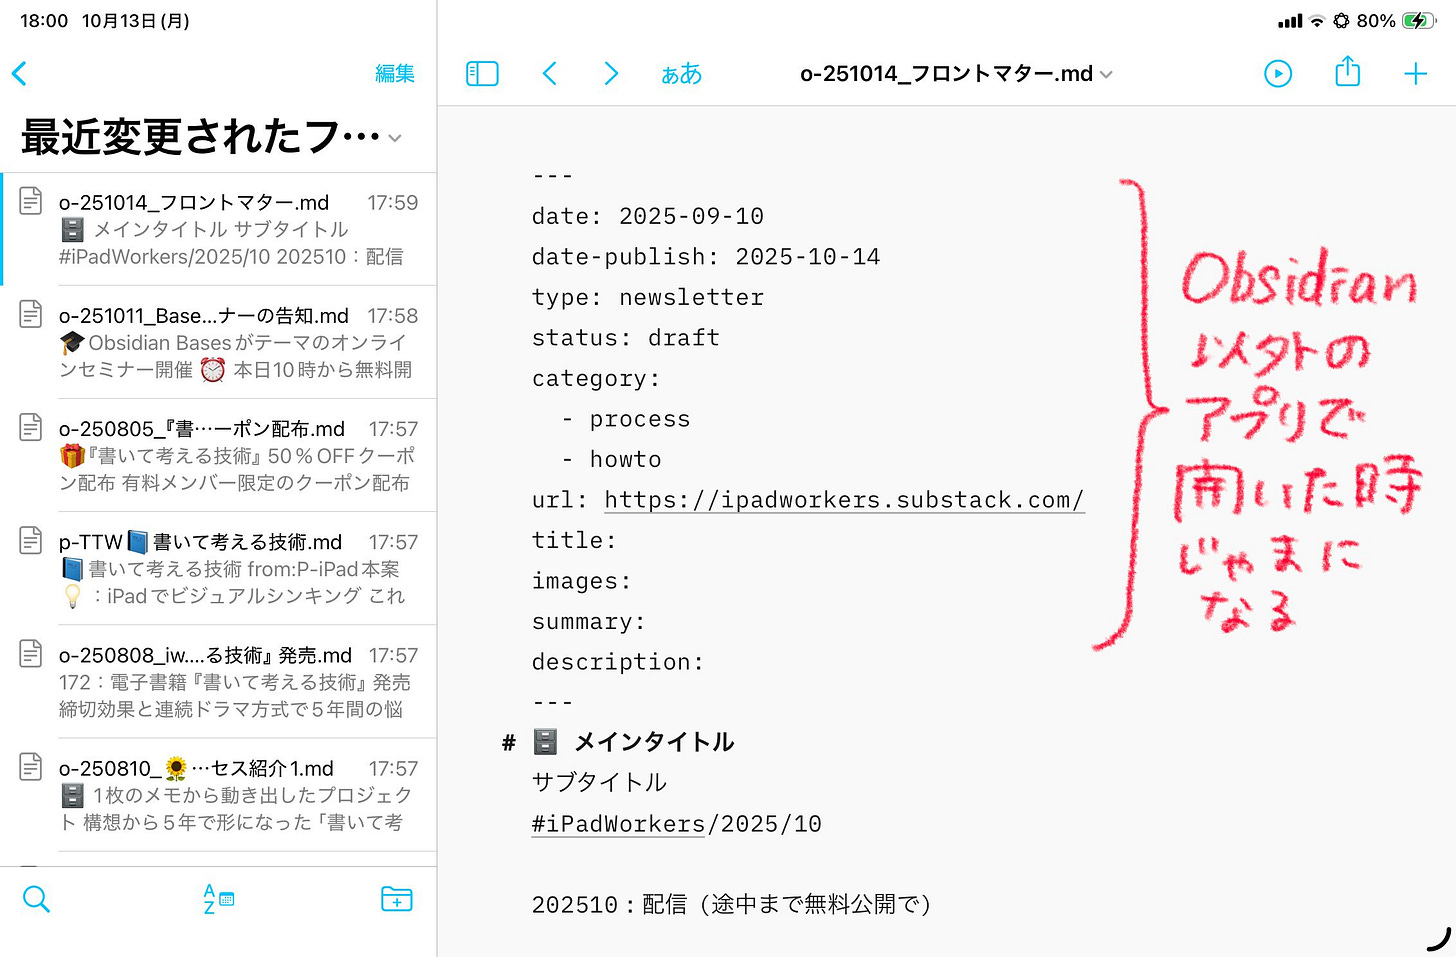Click document icon beside o-250810 file

31,766
